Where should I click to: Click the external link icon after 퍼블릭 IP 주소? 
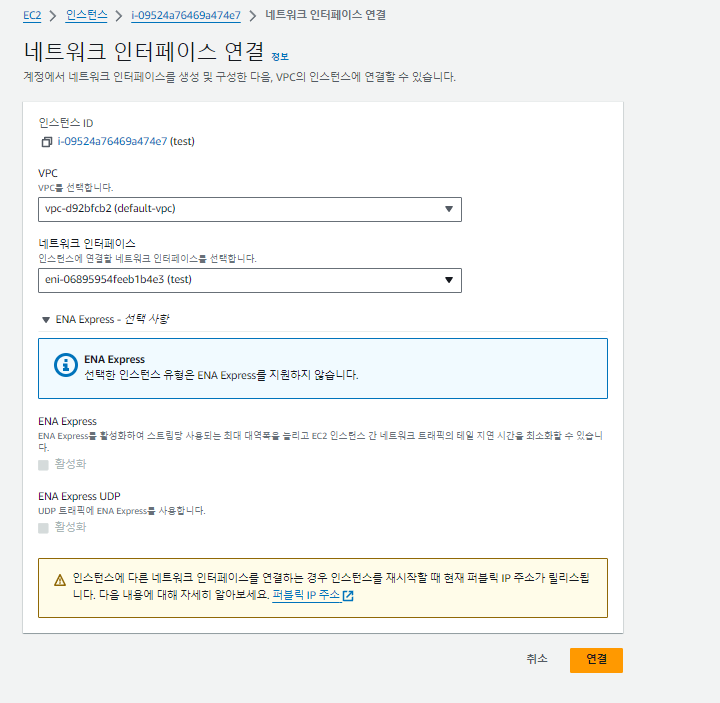(x=348, y=596)
